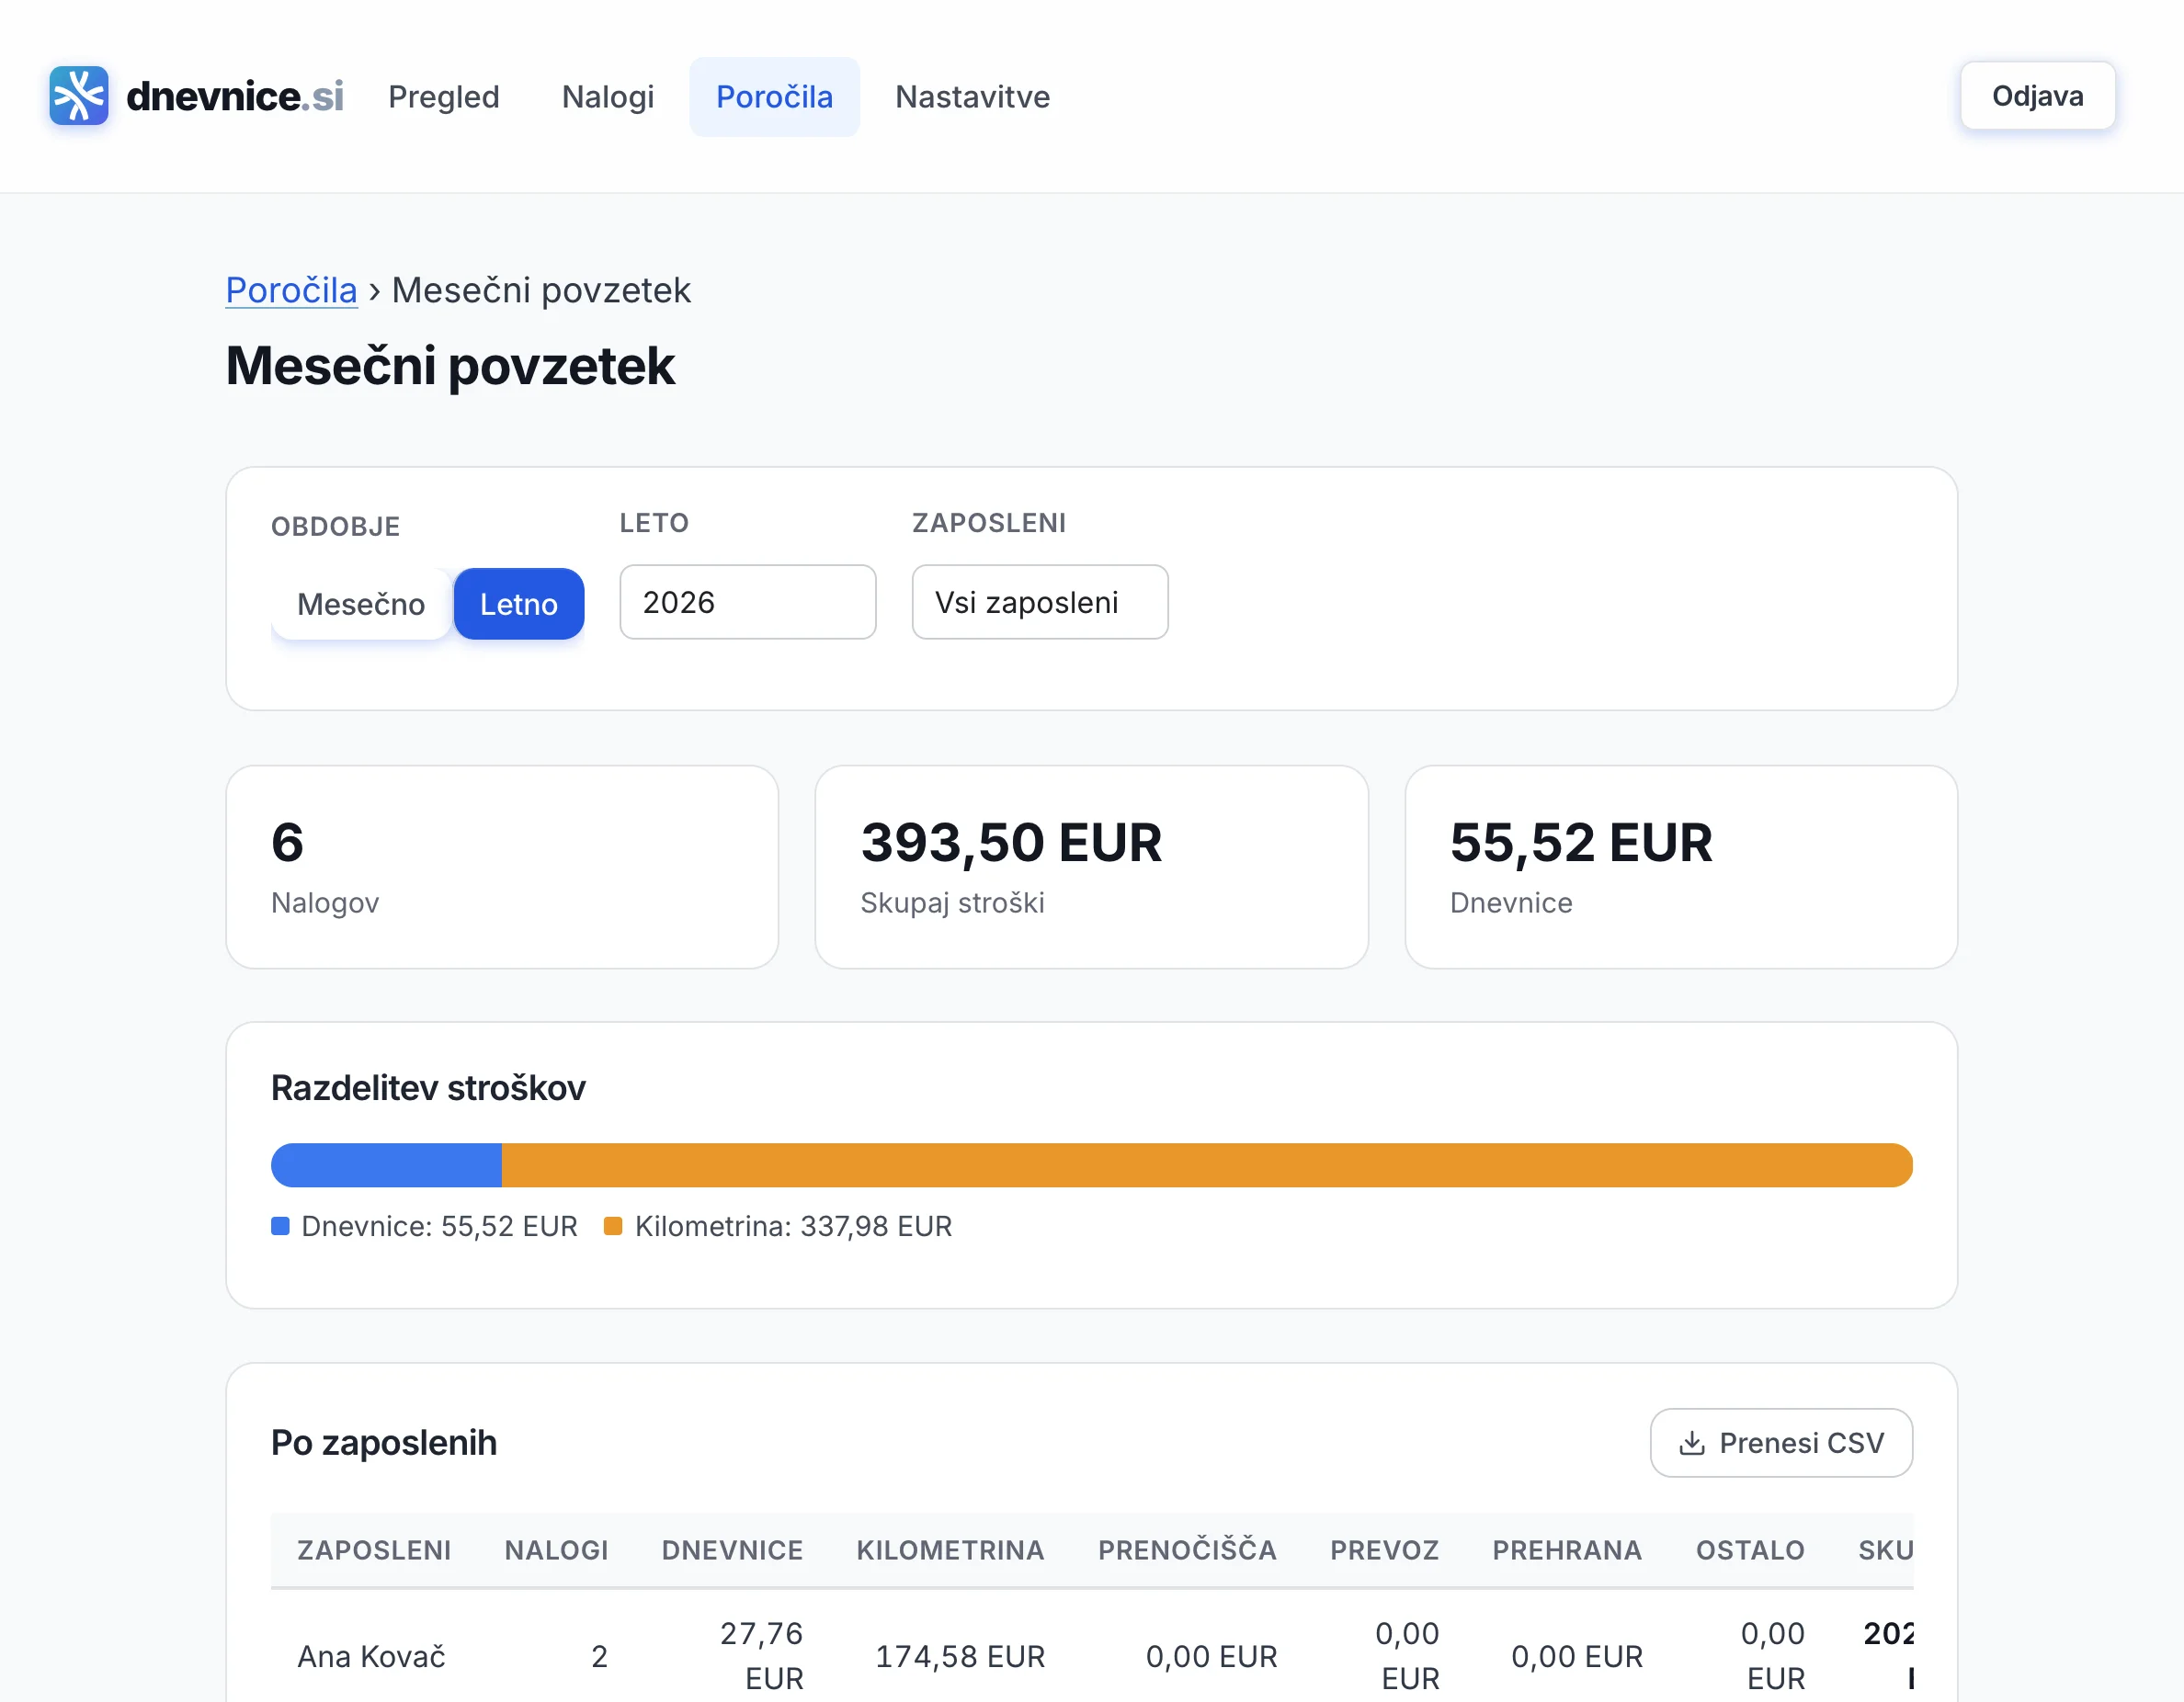Image resolution: width=2184 pixels, height=1702 pixels.
Task: Click the Odjava button
Action: [2036, 96]
